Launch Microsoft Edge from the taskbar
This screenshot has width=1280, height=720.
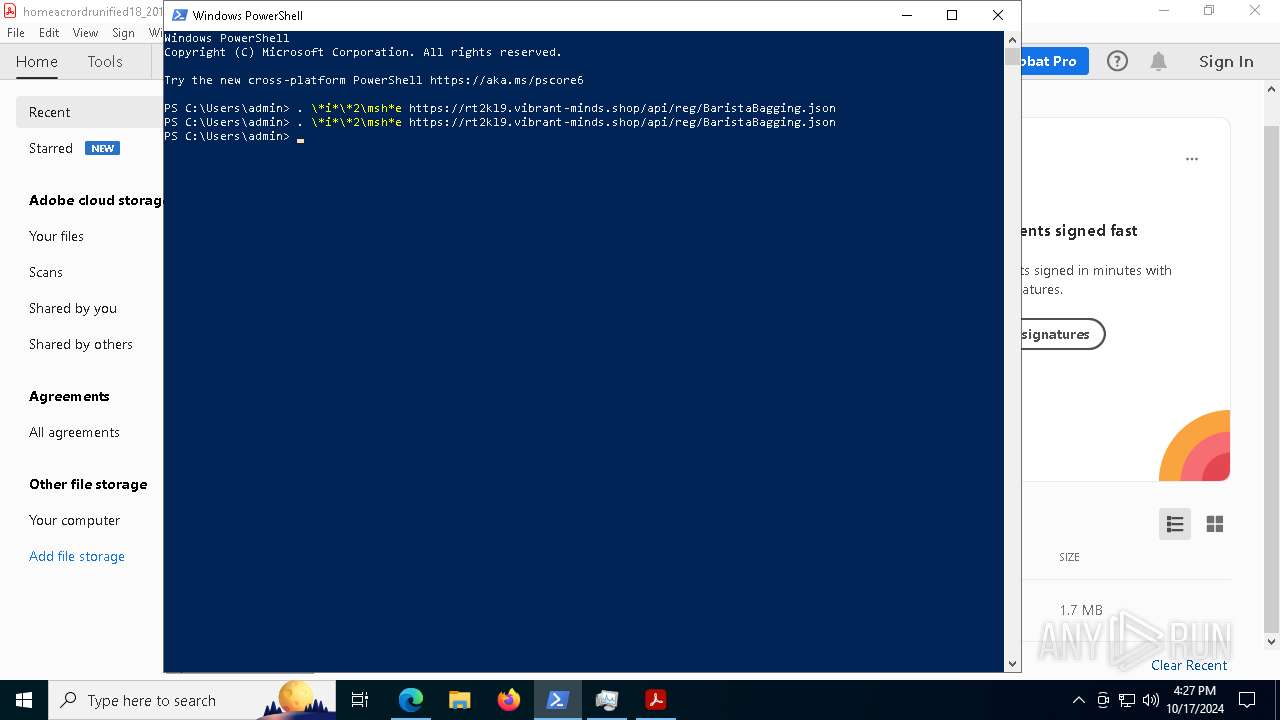click(411, 700)
